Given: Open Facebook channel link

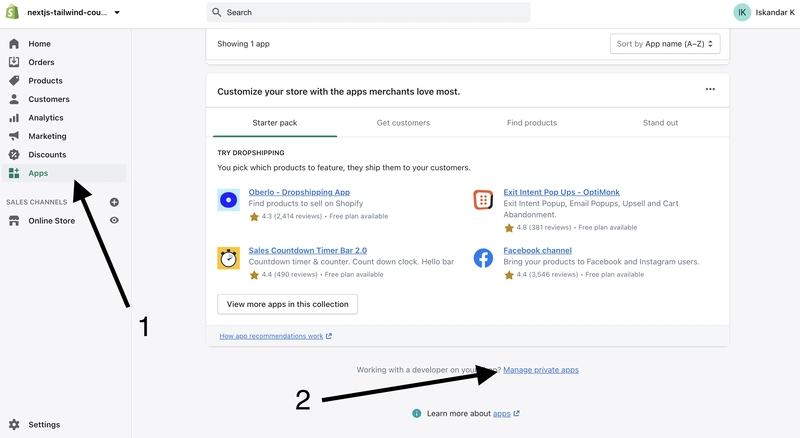Looking at the screenshot, I should 537,250.
